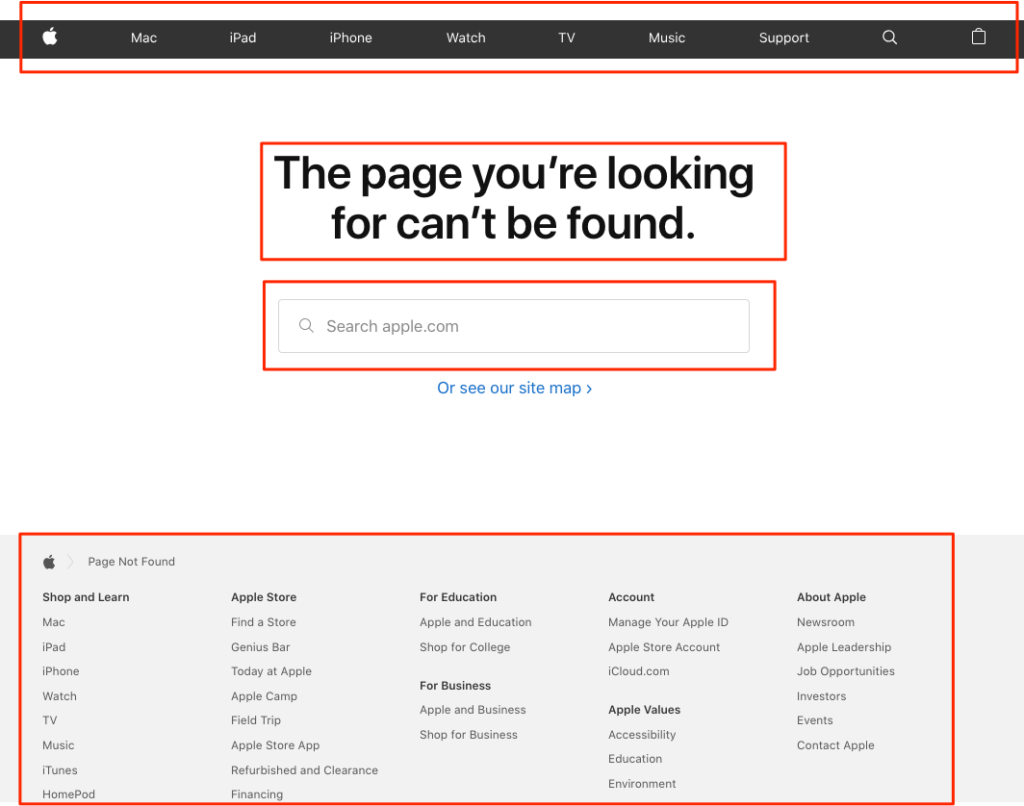Open Manage Your Apple ID link

pyautogui.click(x=668, y=622)
